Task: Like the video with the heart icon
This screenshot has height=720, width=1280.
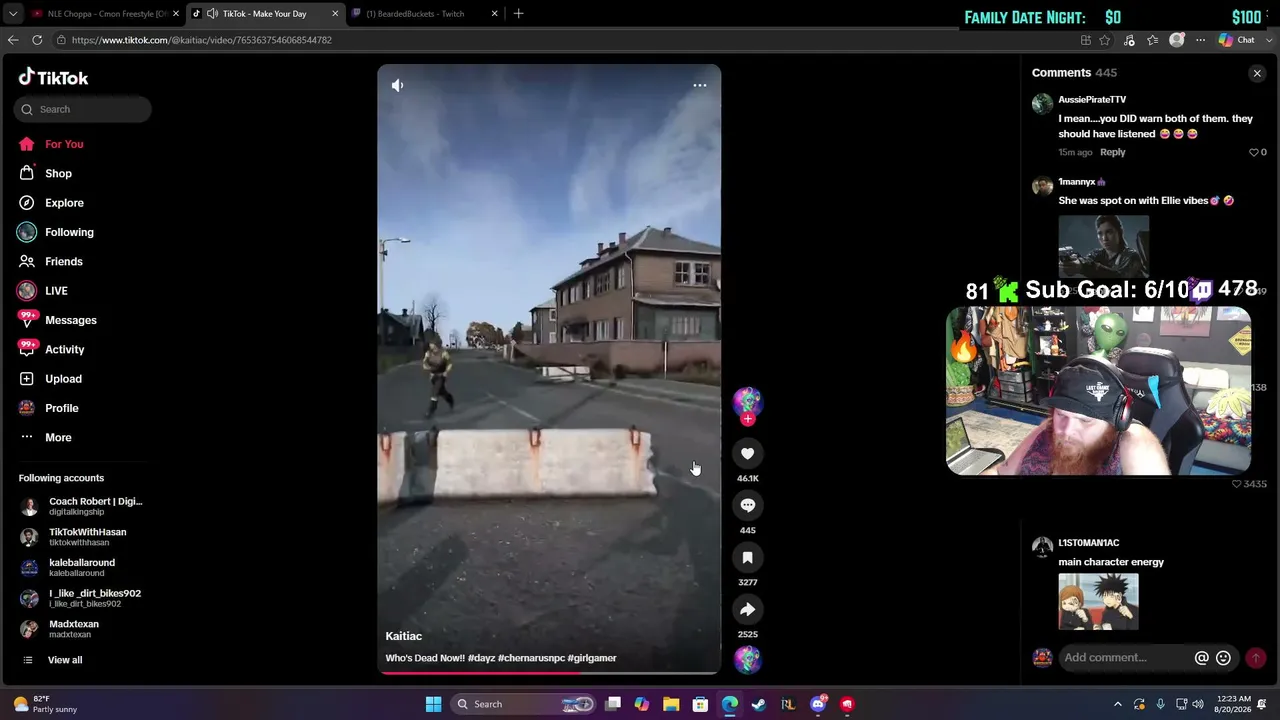Action: point(747,453)
